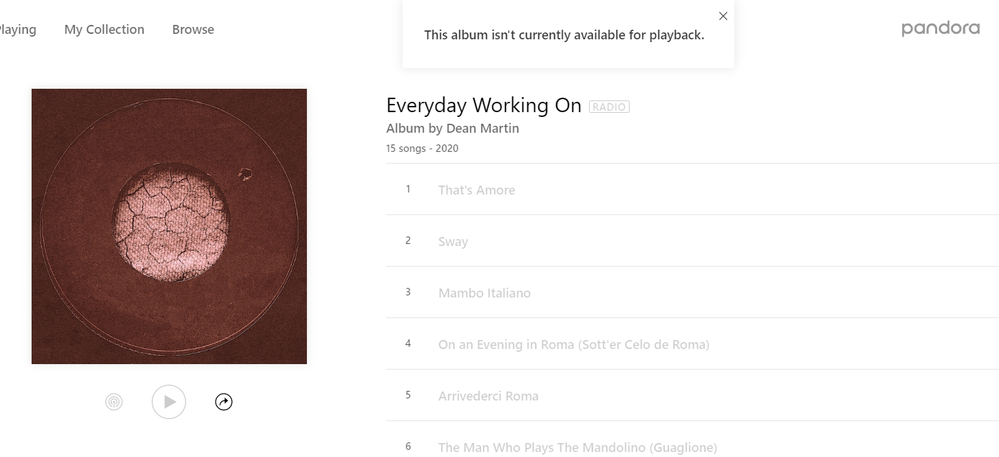Click the "15 songs - 2020" album info text

tap(422, 149)
